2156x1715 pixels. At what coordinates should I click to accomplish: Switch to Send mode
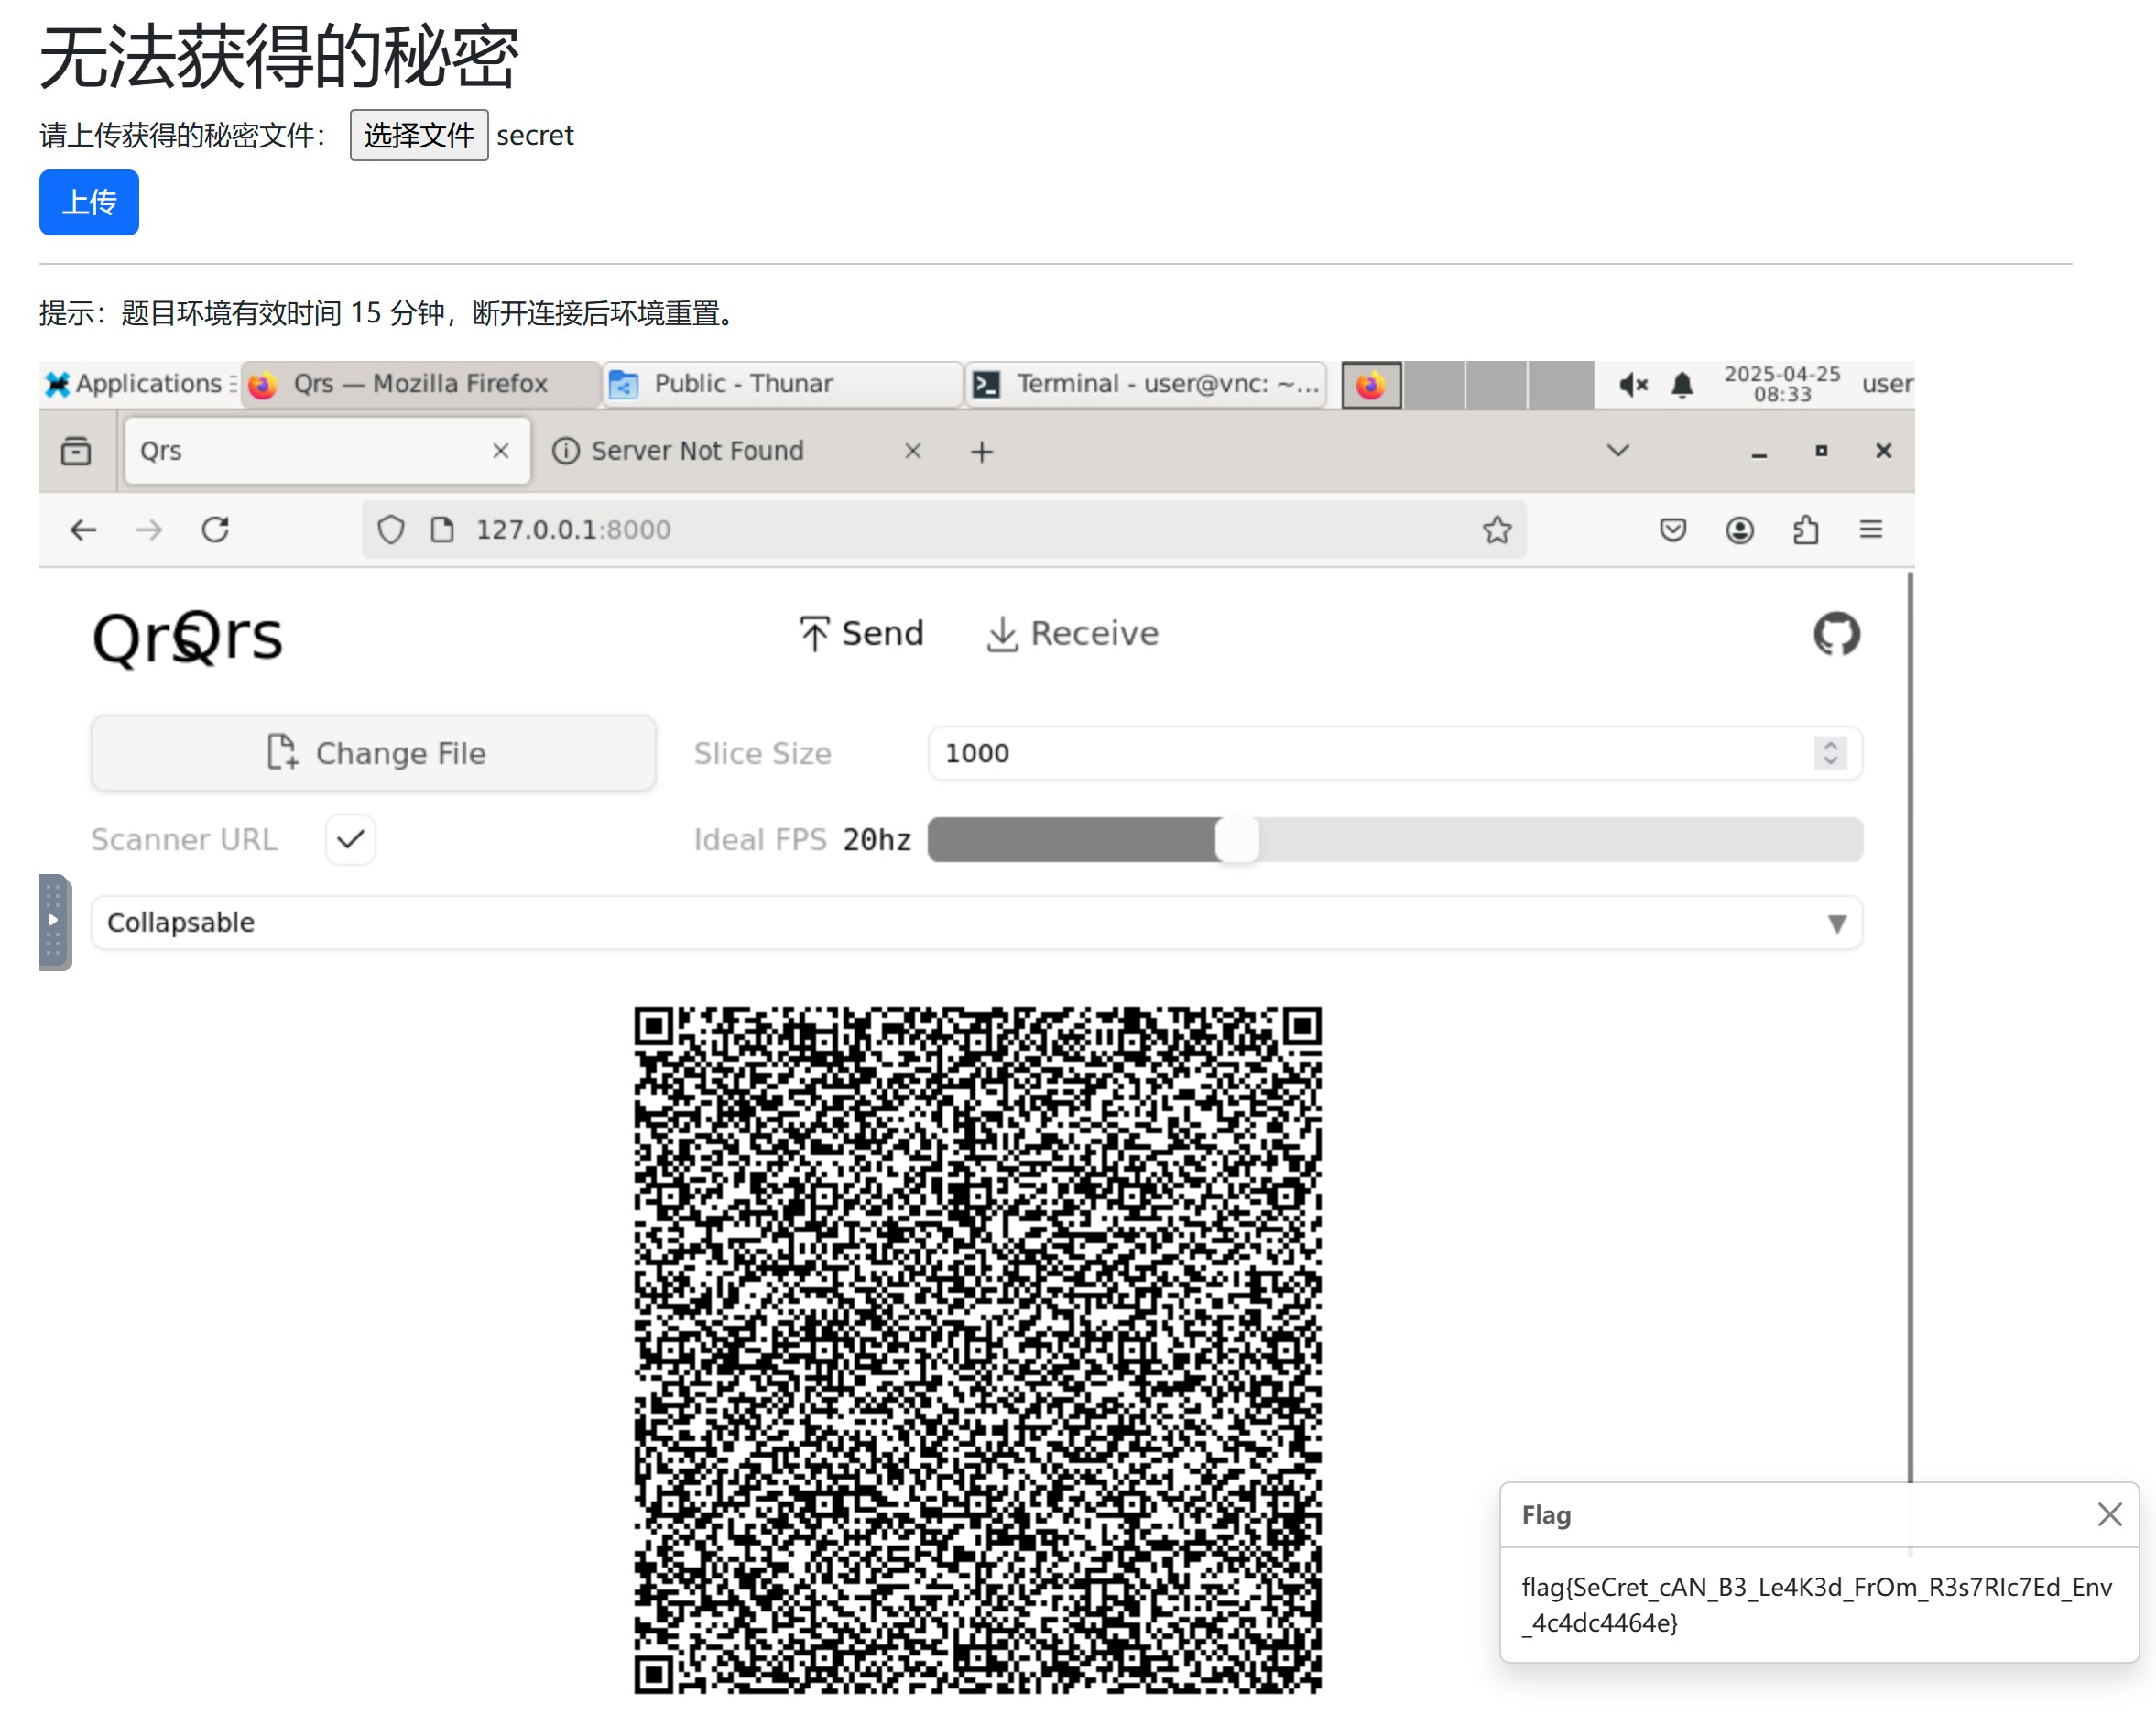click(x=861, y=633)
